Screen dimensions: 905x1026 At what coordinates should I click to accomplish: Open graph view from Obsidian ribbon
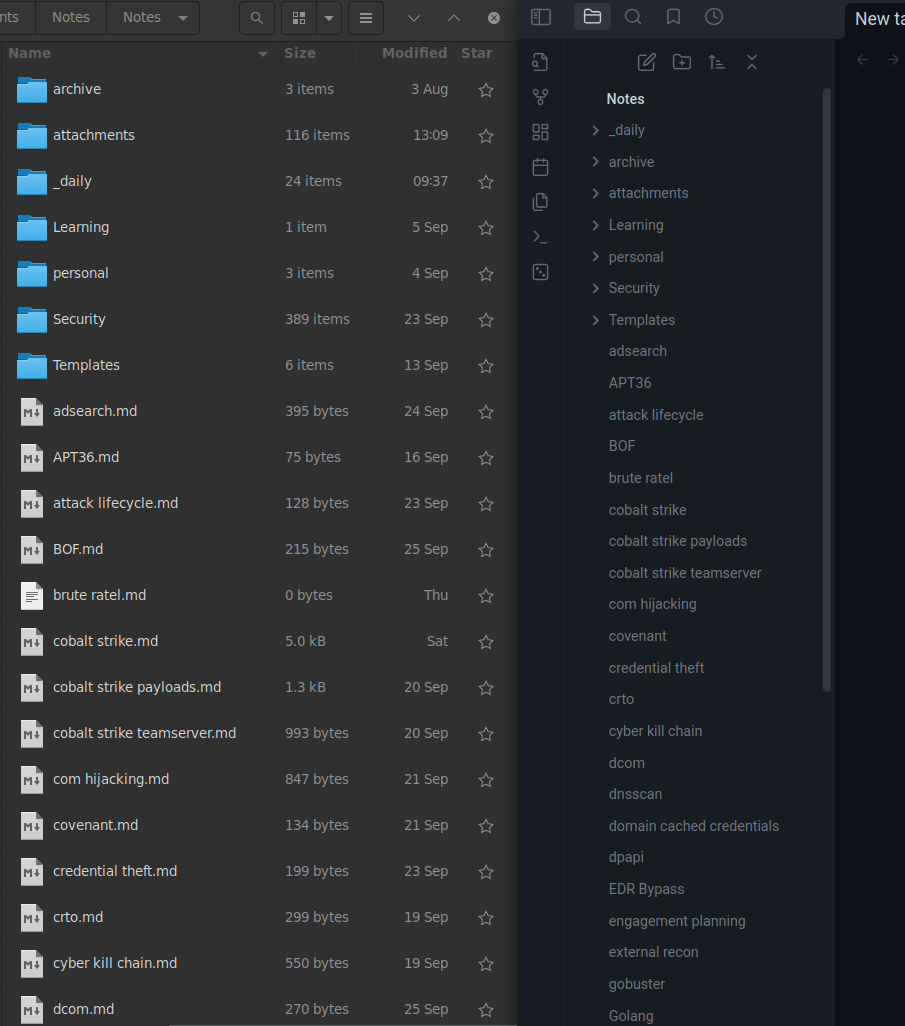point(541,97)
